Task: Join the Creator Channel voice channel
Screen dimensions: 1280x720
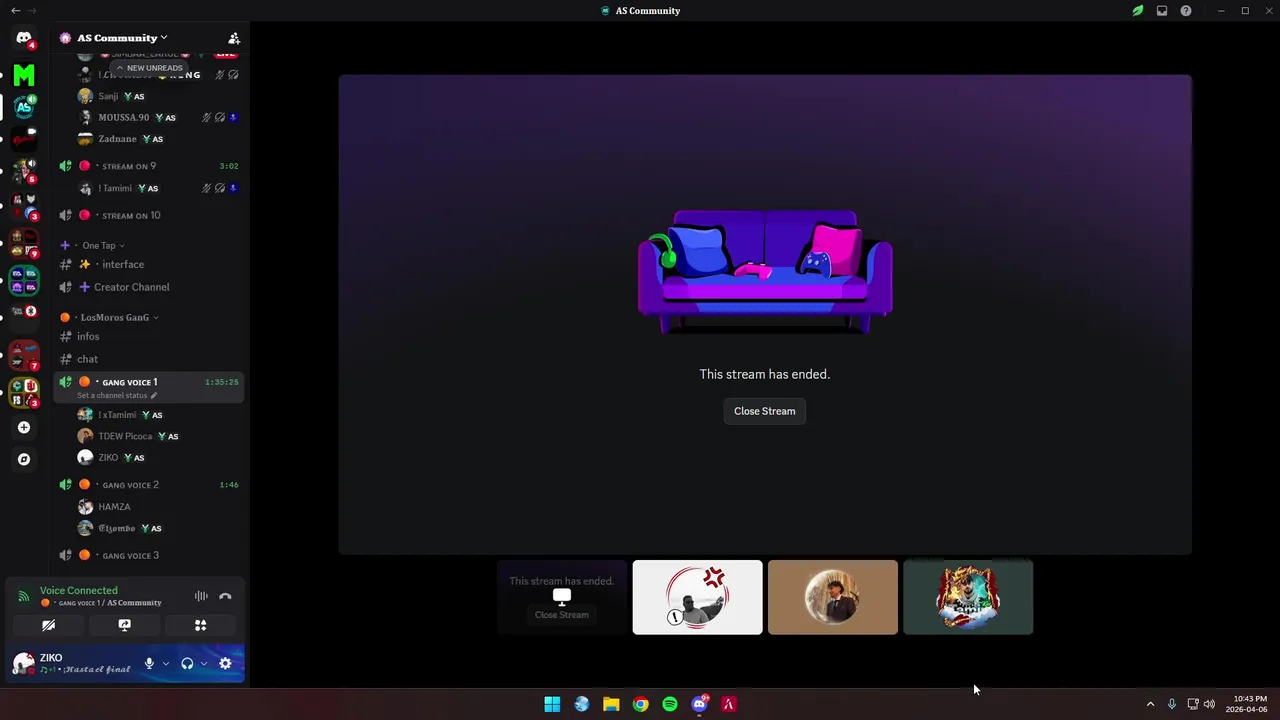Action: click(150, 287)
